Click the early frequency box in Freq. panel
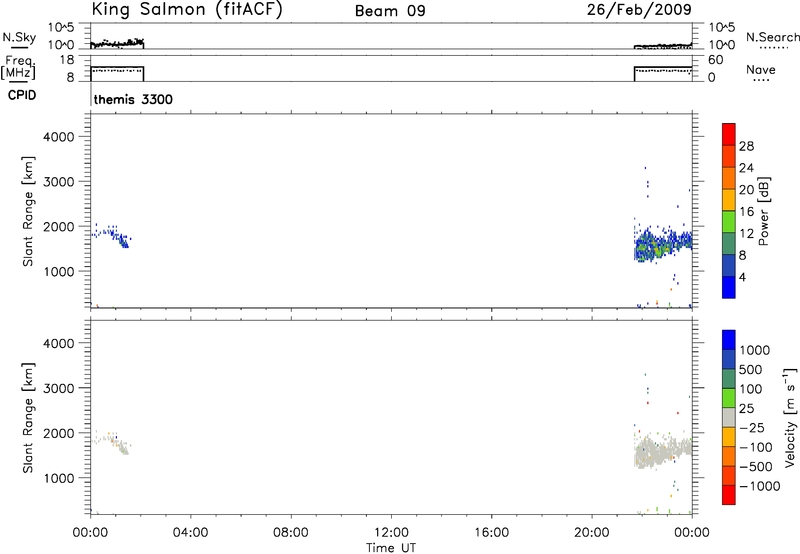 coord(117,73)
